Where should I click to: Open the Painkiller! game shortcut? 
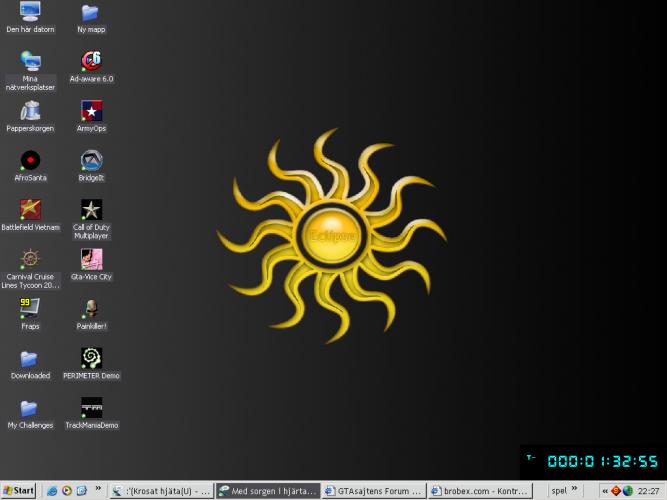(x=91, y=308)
